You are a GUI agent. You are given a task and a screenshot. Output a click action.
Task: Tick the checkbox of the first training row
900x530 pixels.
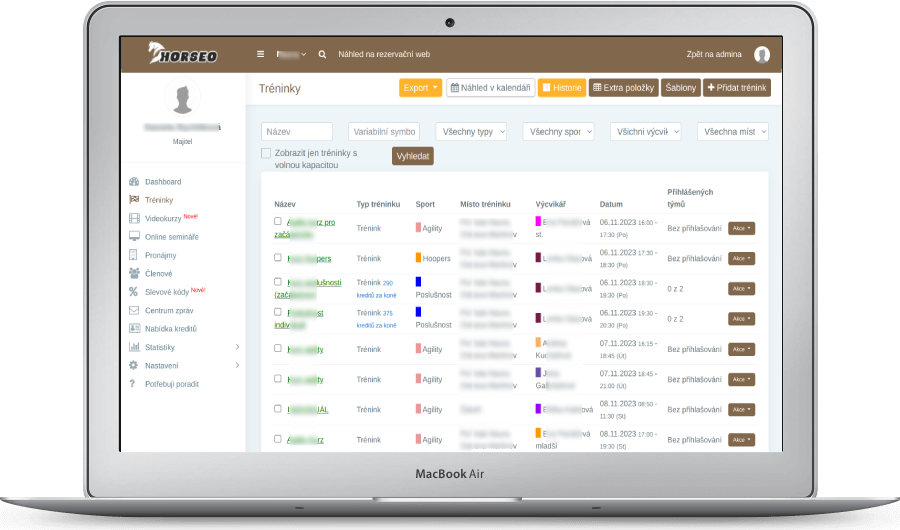point(278,221)
